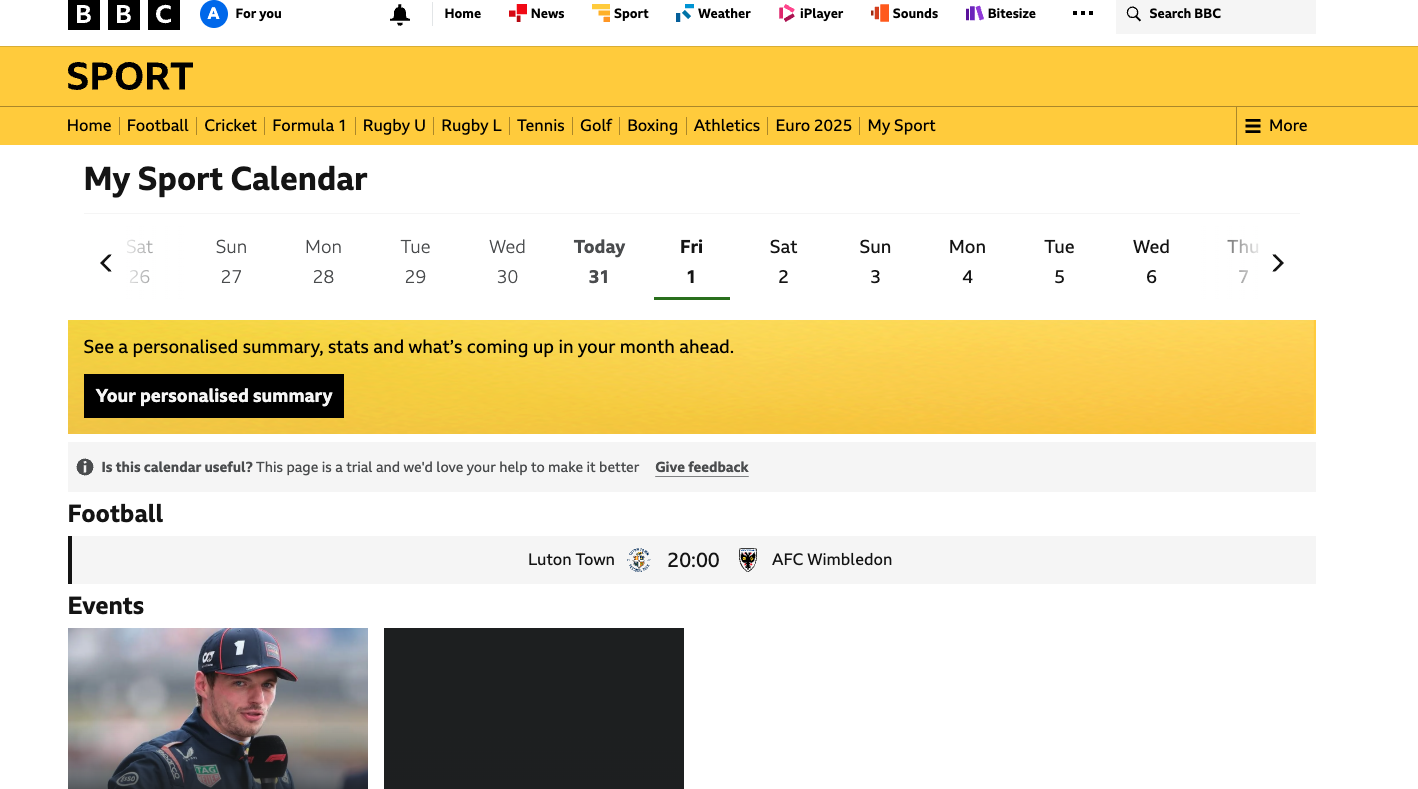
Task: Go to previous days with the left chevron
Action: tap(105, 262)
